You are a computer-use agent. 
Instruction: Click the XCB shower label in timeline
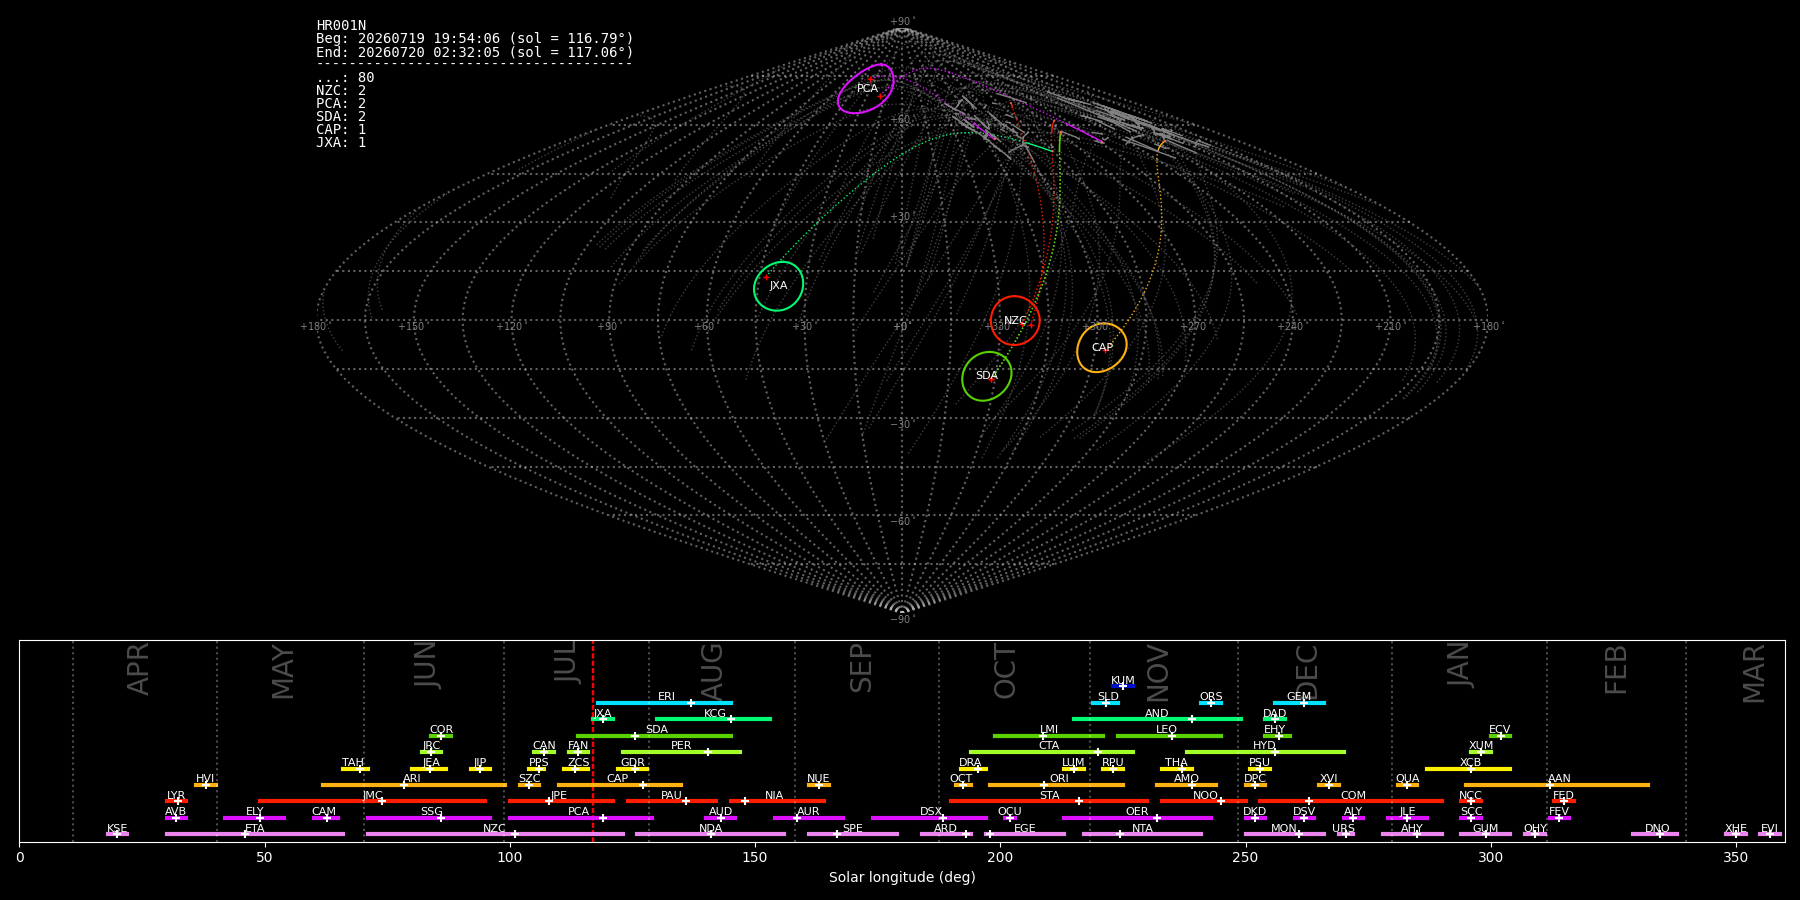(x=1470, y=763)
